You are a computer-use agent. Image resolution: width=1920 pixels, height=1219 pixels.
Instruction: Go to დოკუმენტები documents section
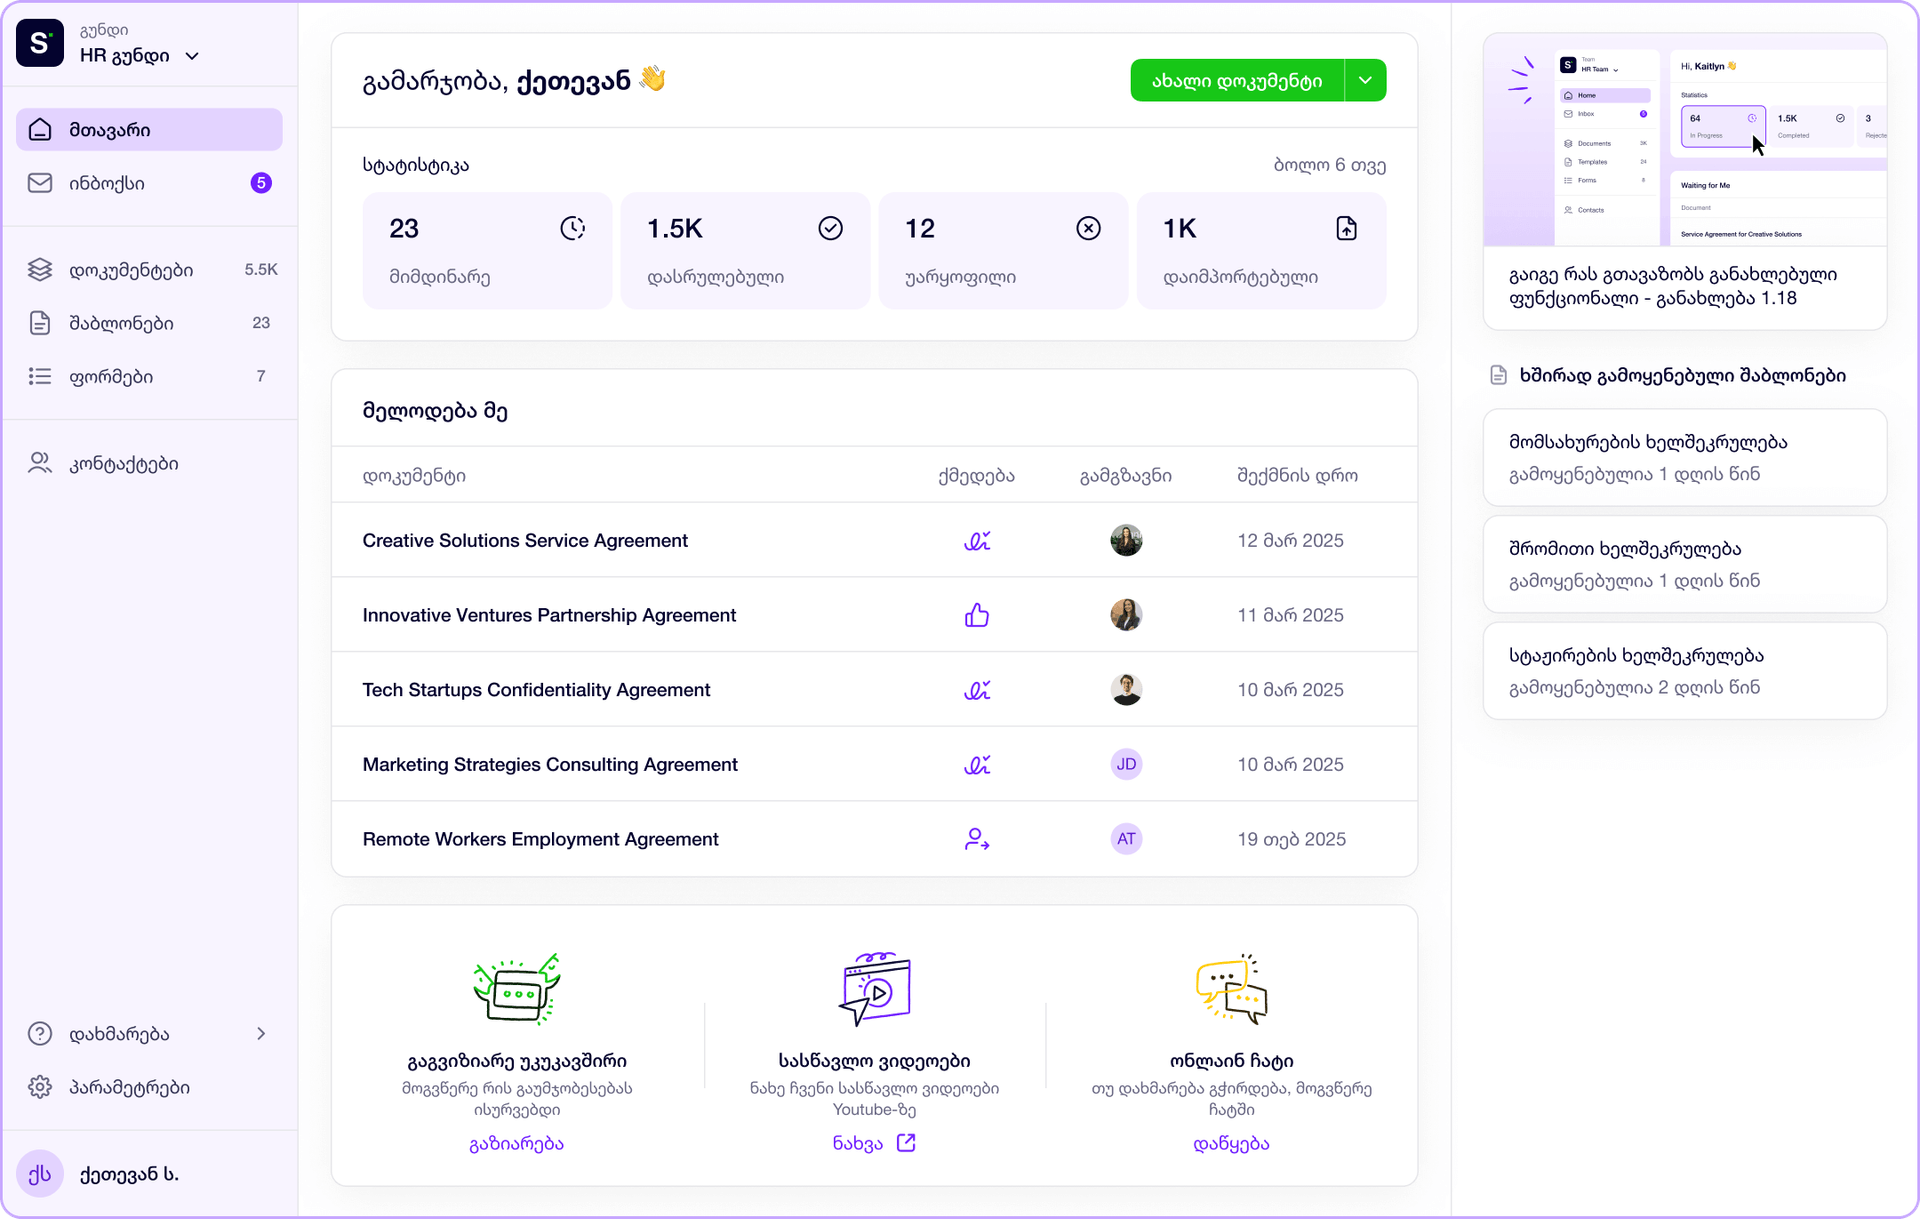point(149,270)
